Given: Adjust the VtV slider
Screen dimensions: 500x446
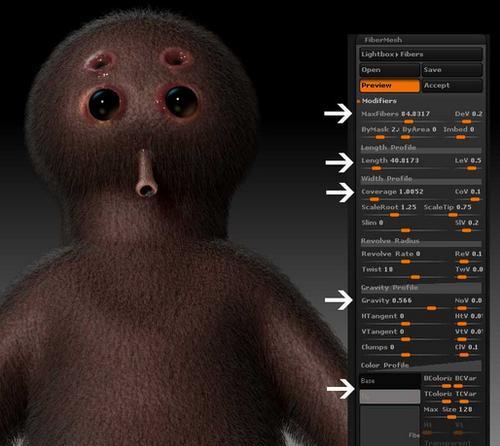Looking at the screenshot, I should click(x=468, y=335).
